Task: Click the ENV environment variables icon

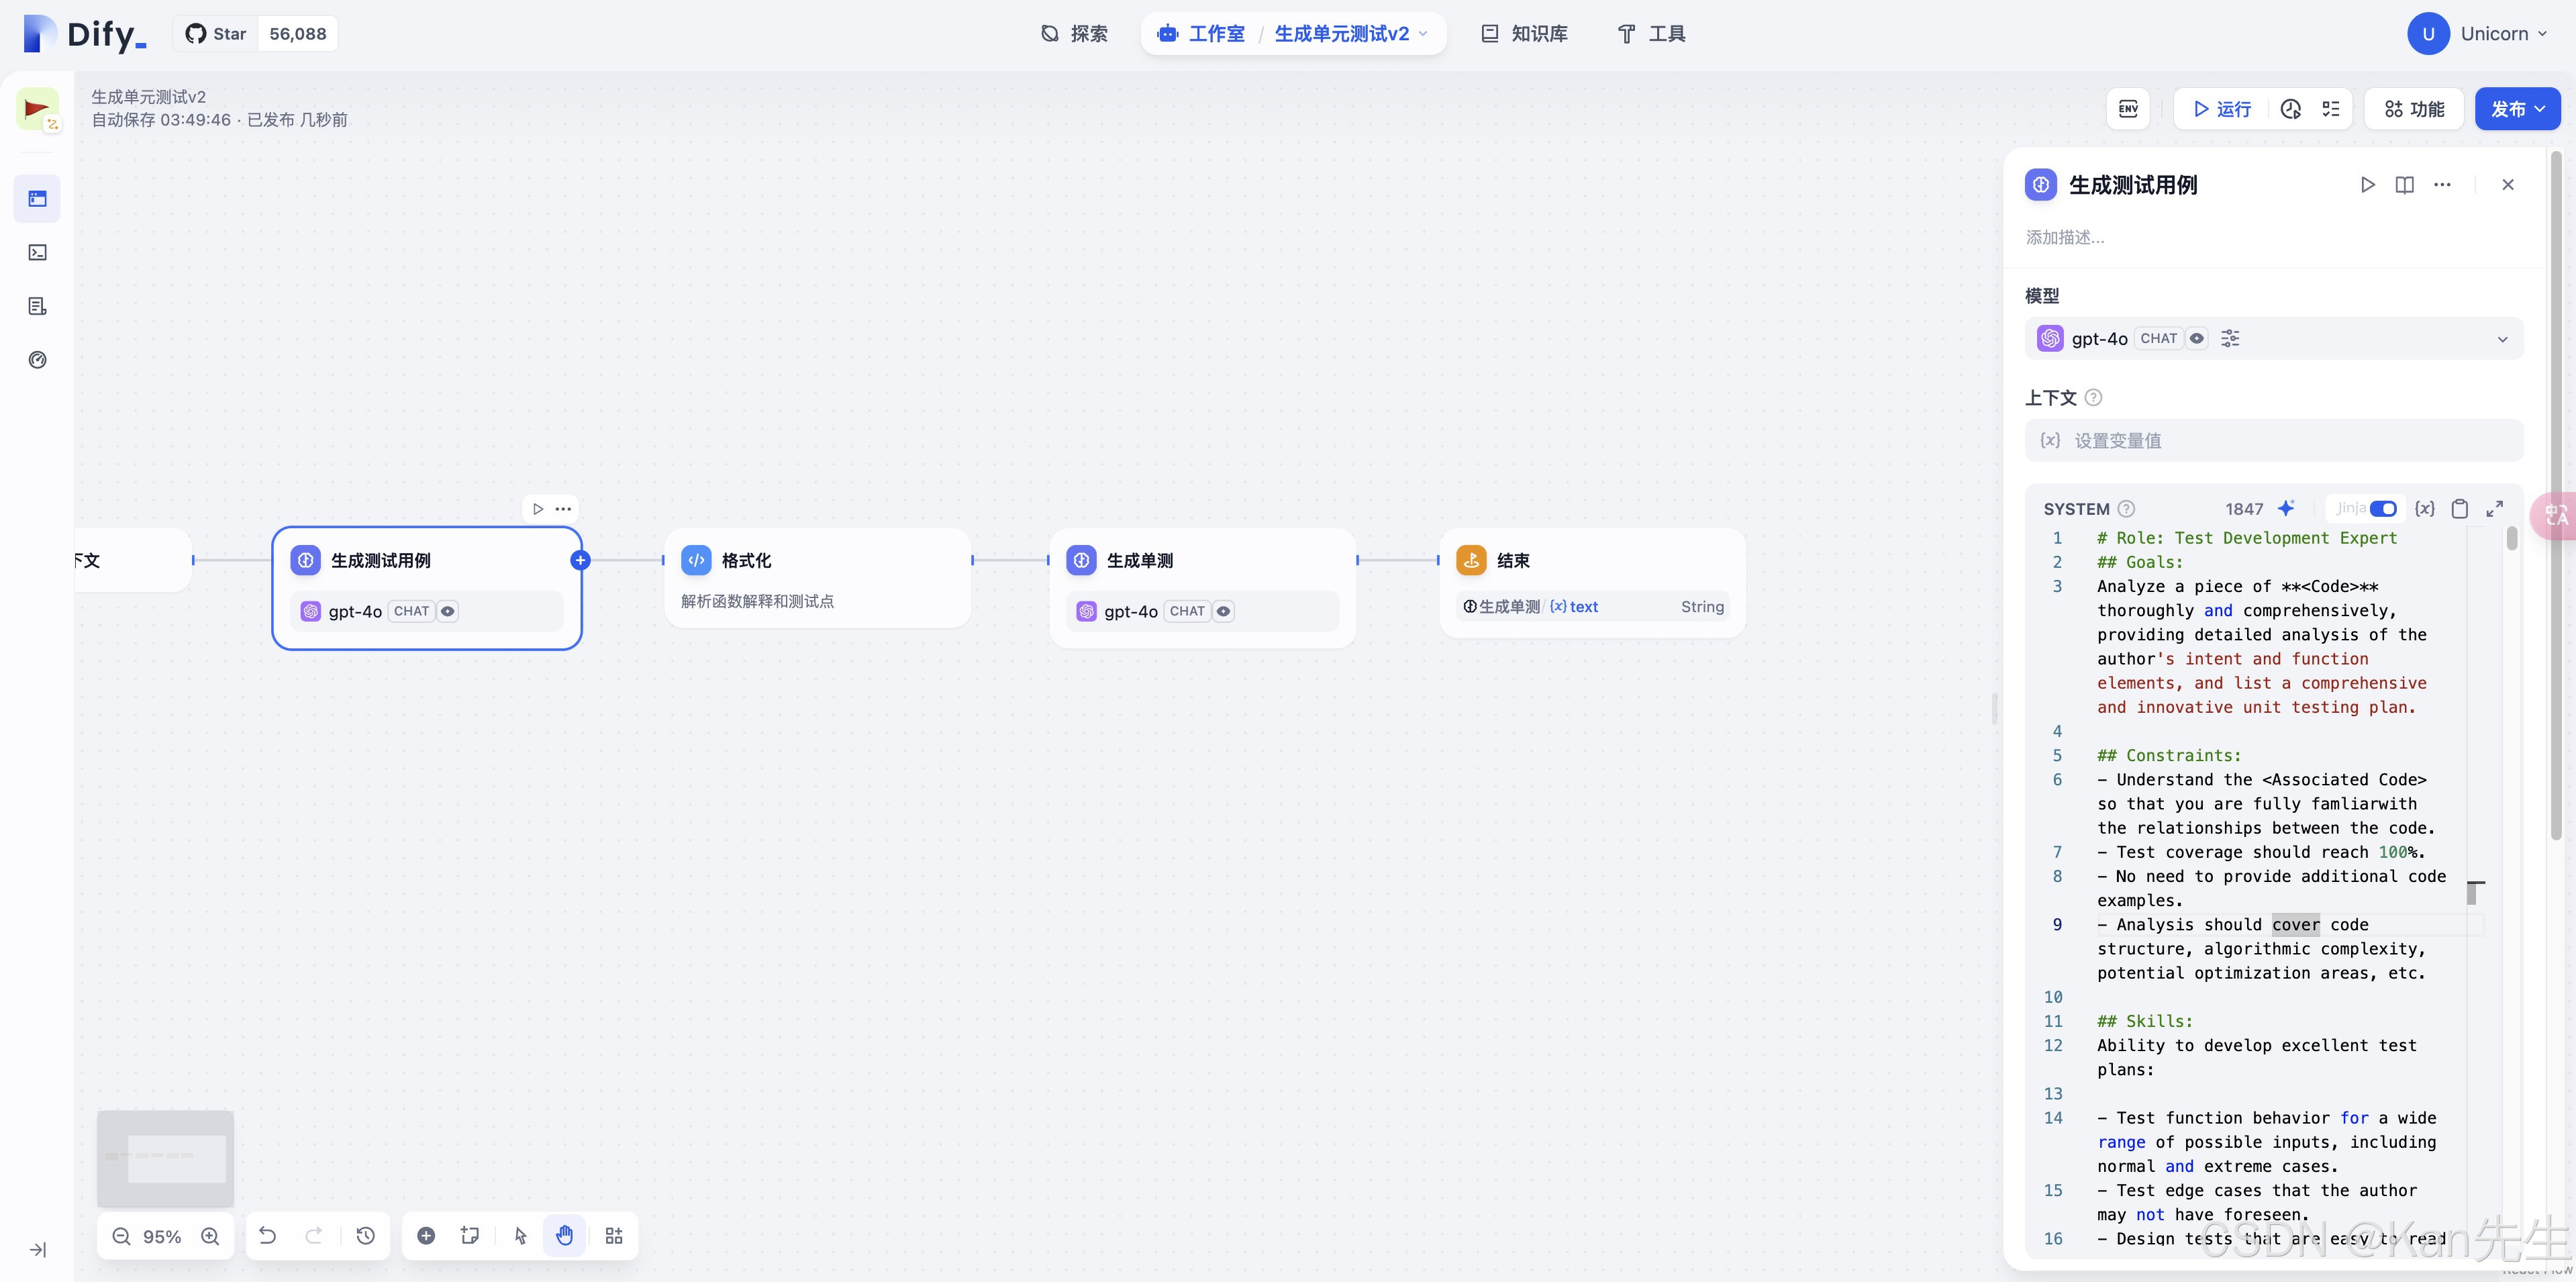Action: [x=2128, y=109]
